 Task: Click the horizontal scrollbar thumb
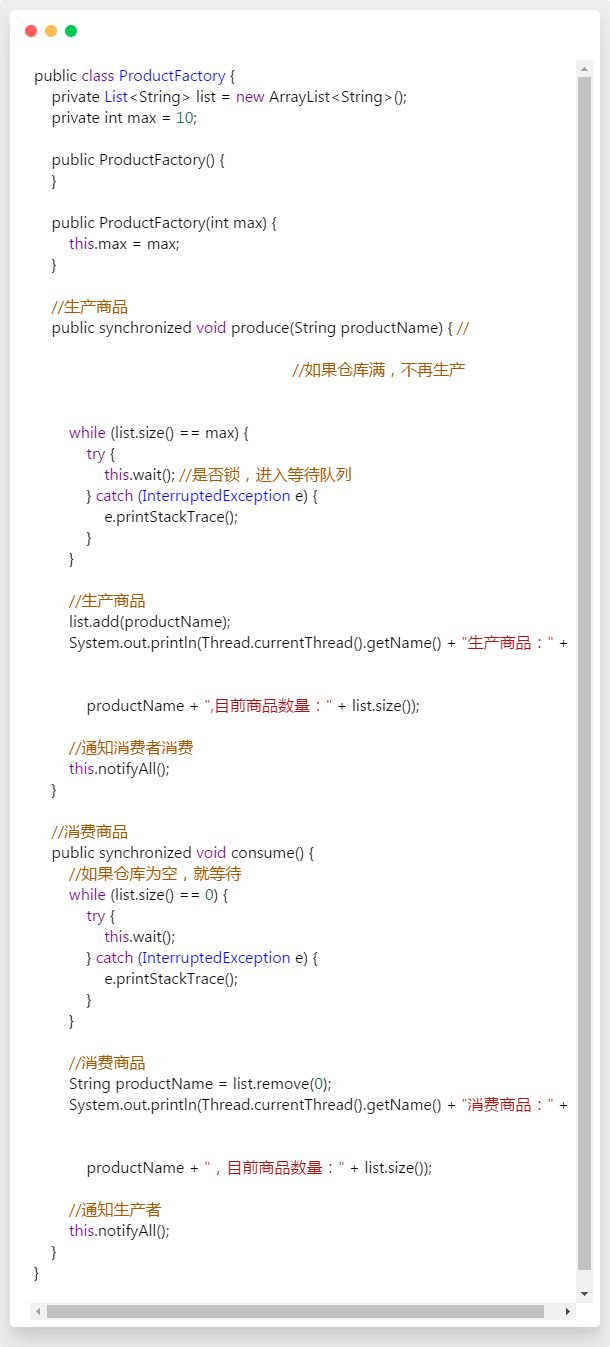point(295,1311)
